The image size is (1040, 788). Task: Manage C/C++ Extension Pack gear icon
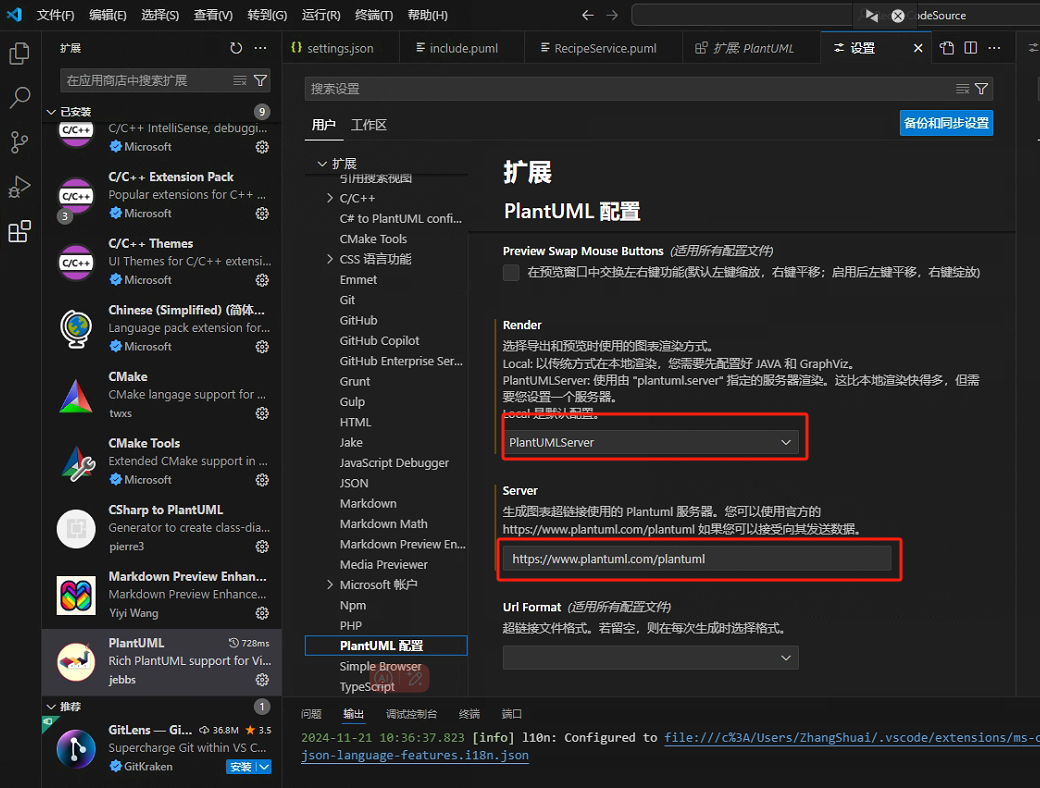(x=262, y=214)
